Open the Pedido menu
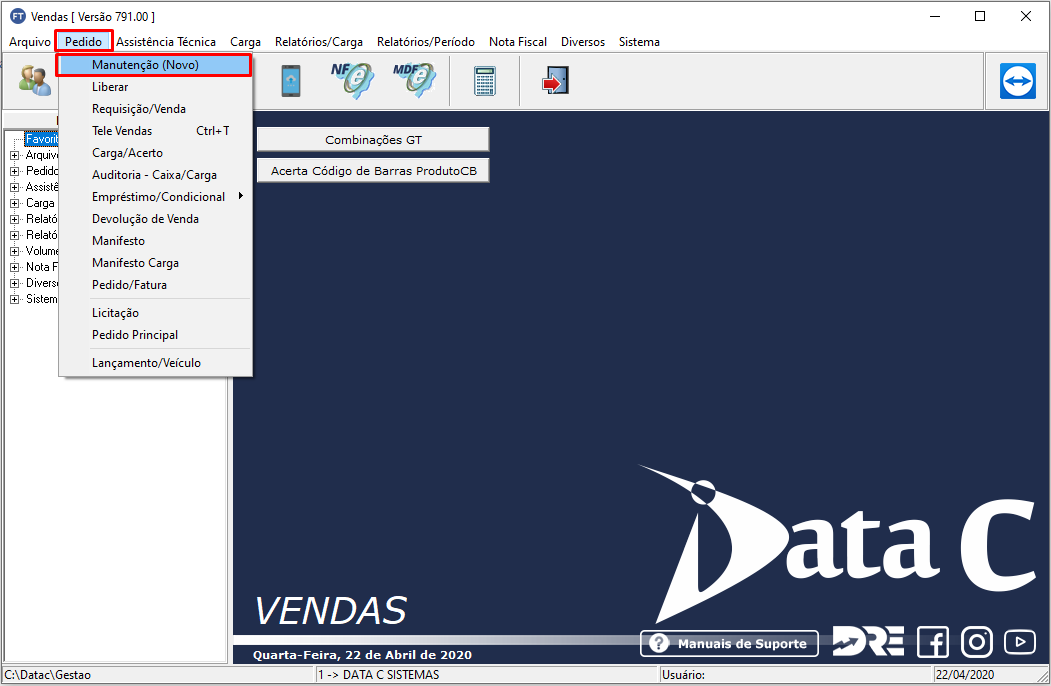The height and width of the screenshot is (686, 1051). (84, 42)
